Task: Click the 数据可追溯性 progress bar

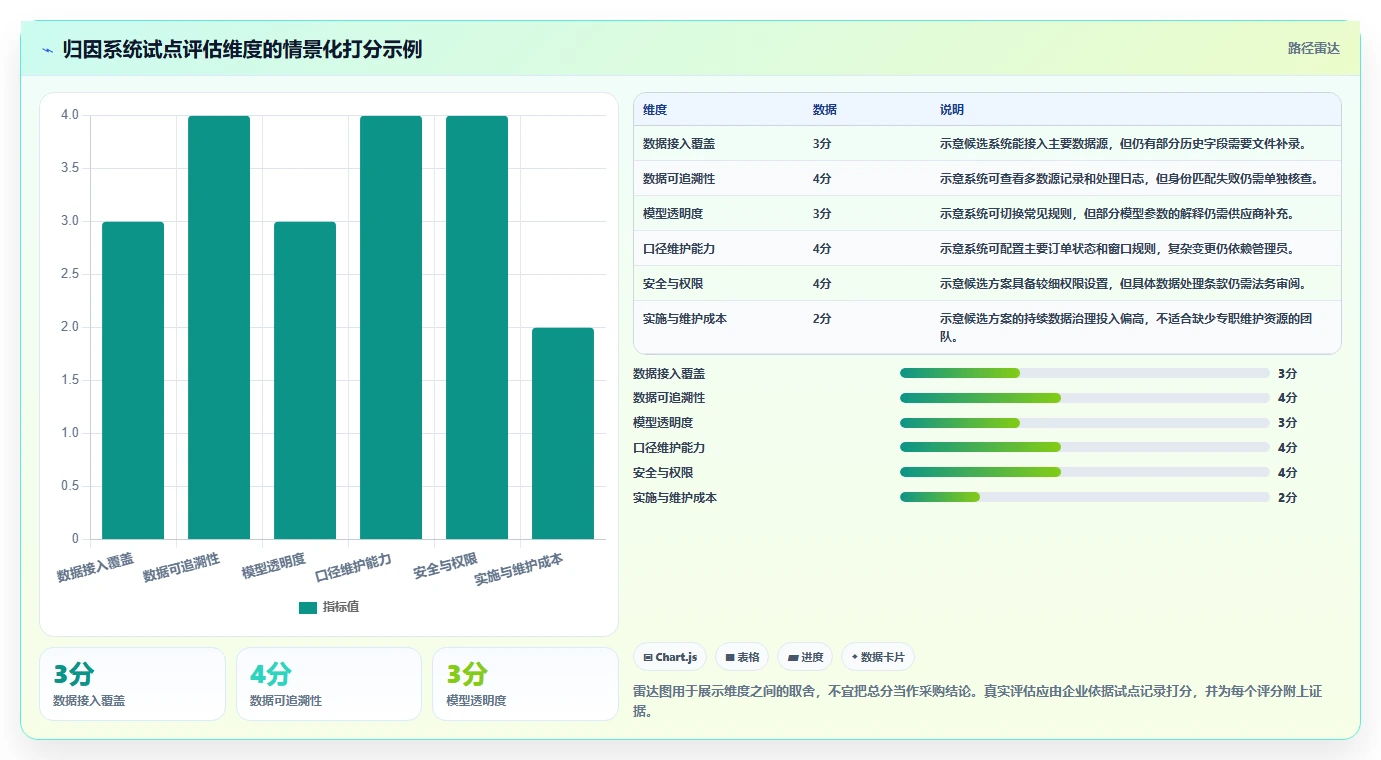Action: click(x=1085, y=398)
